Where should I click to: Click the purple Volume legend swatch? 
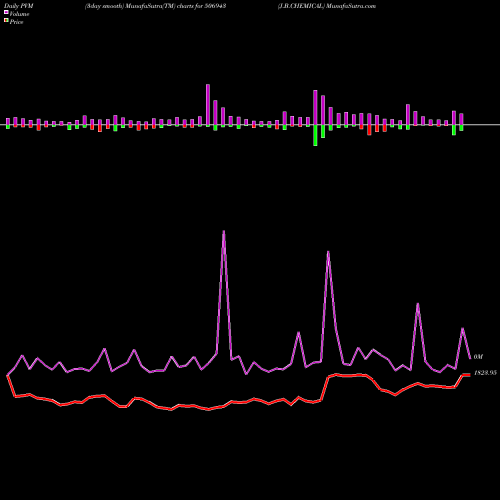[x=6, y=12]
